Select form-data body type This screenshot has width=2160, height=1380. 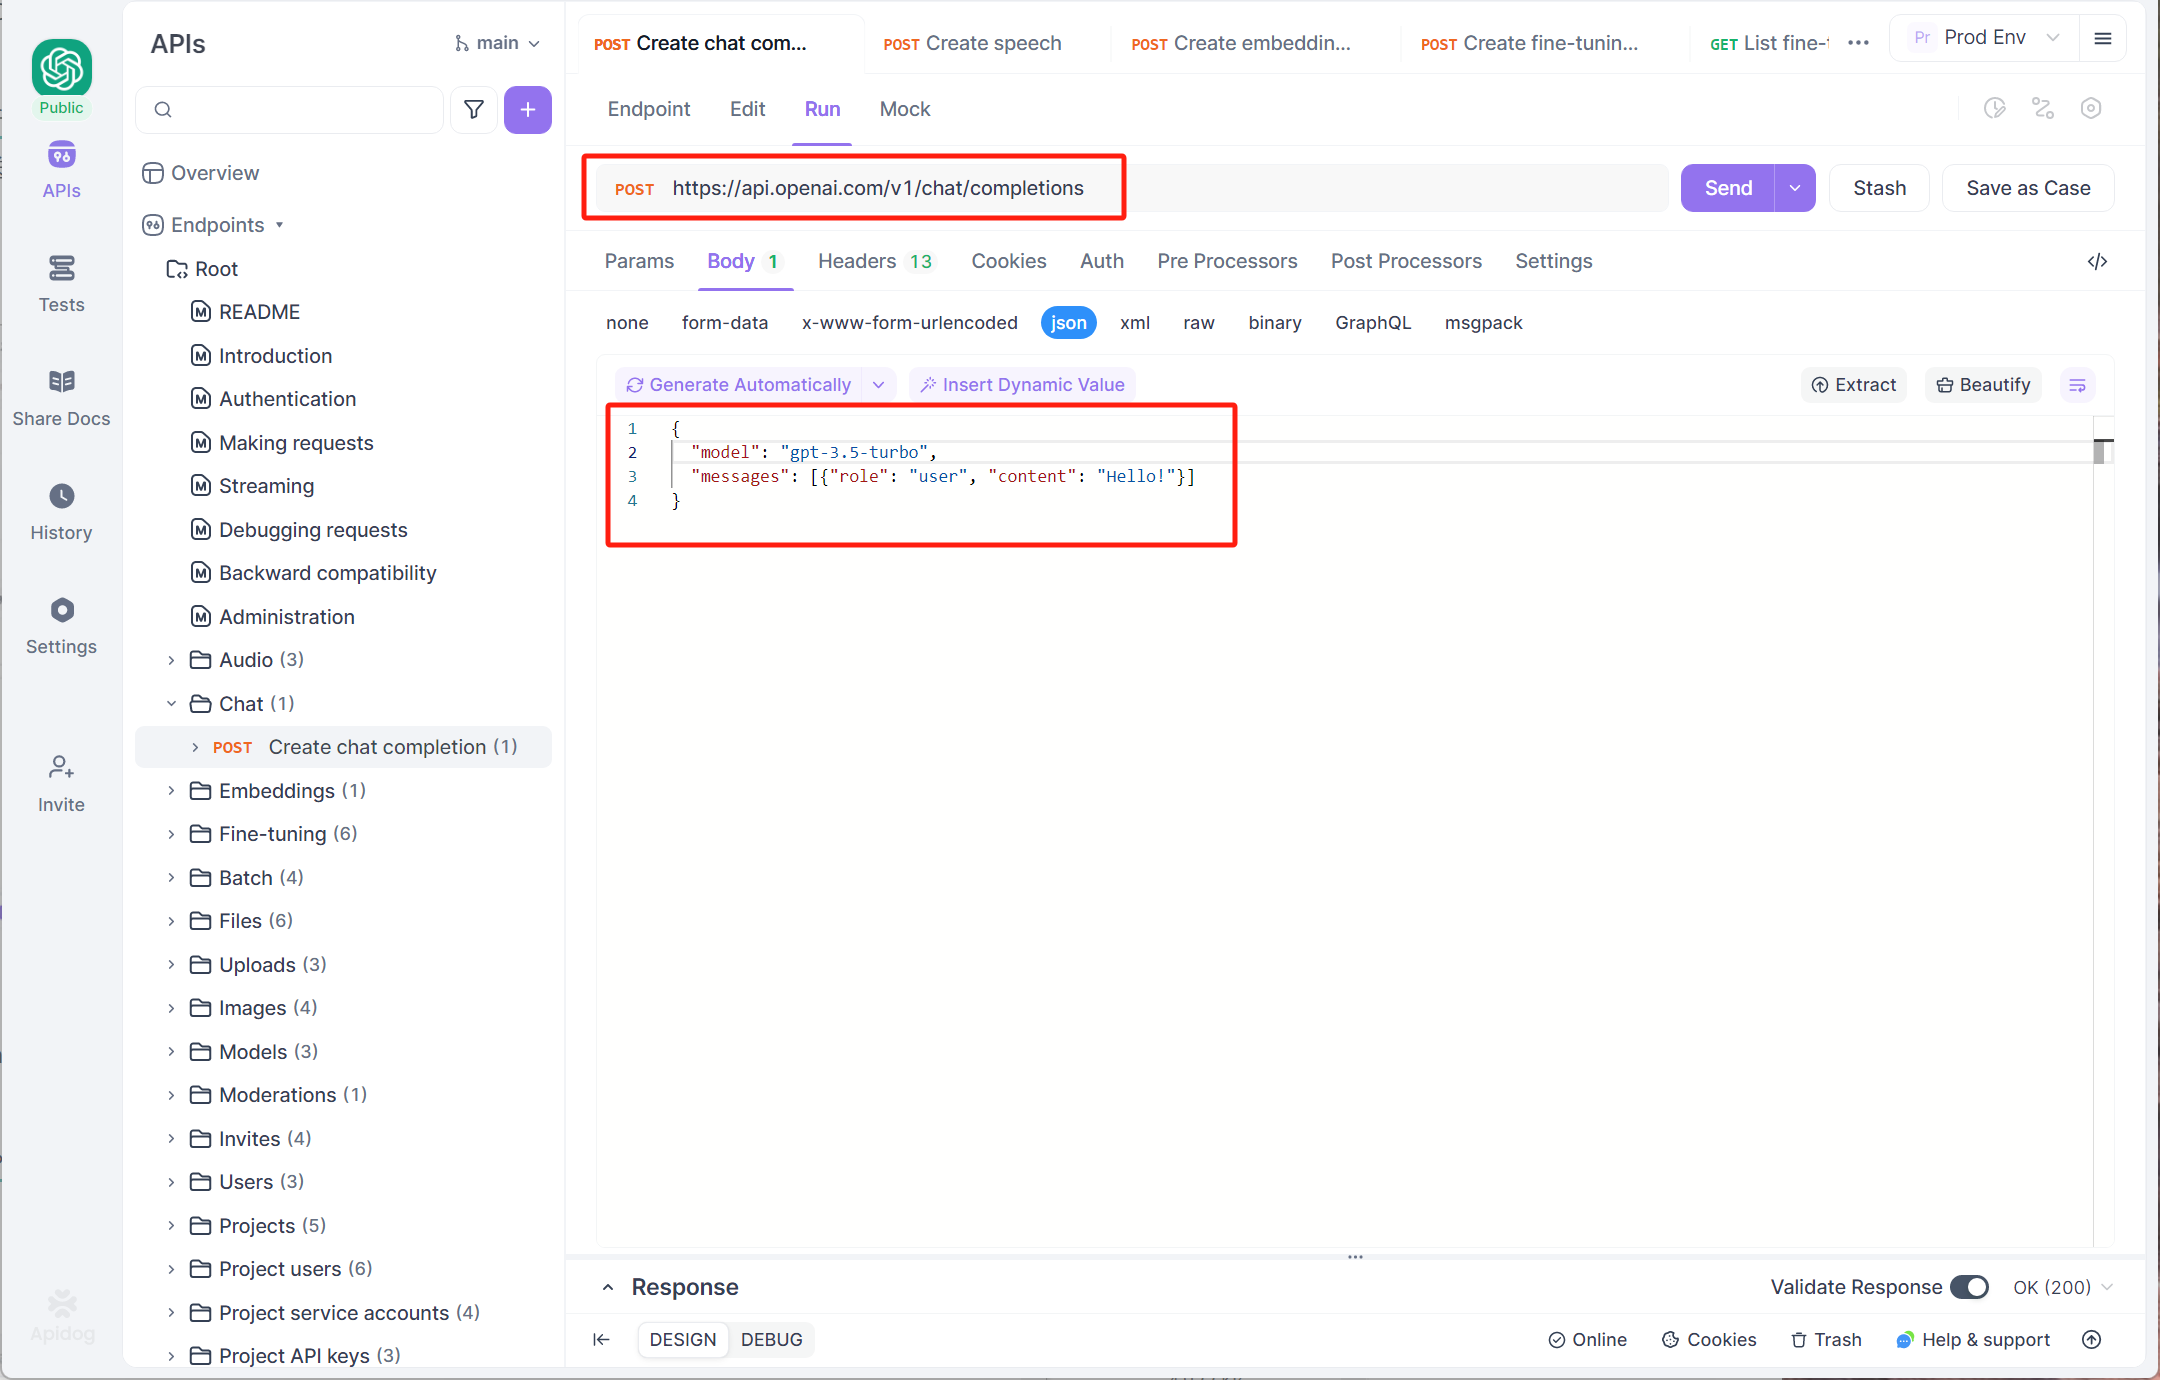(725, 323)
